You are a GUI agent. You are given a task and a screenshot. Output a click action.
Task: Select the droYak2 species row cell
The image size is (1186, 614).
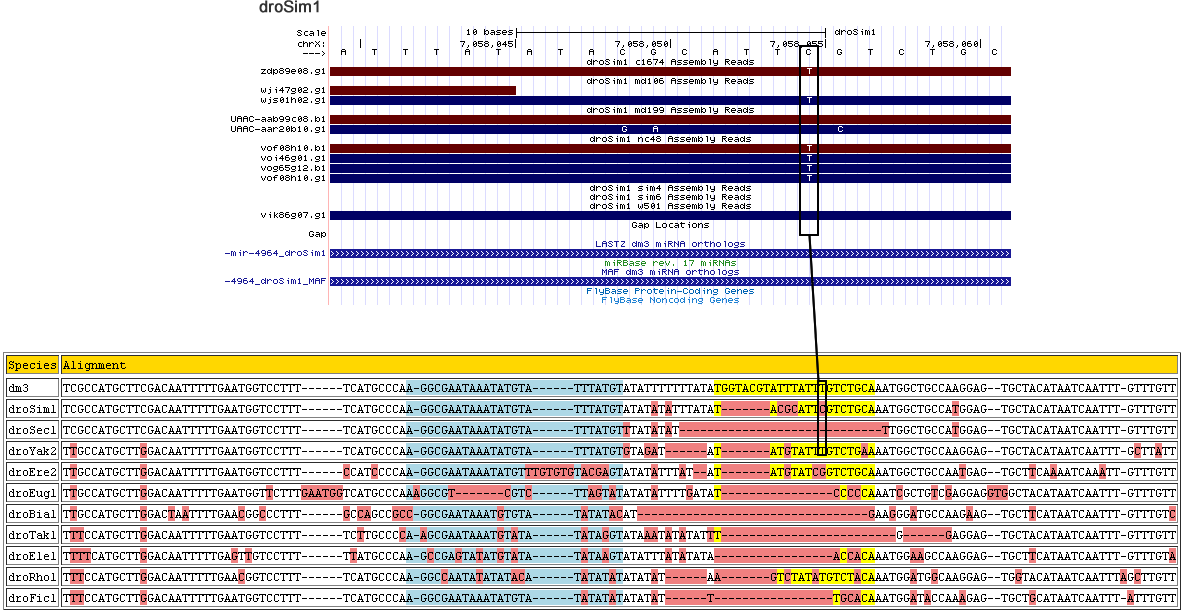tap(32, 451)
